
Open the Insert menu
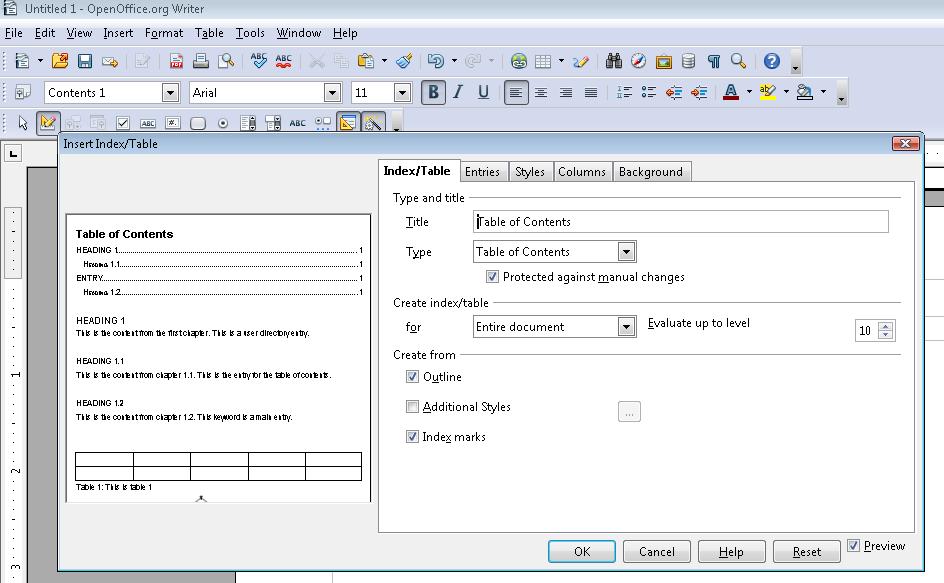(118, 32)
